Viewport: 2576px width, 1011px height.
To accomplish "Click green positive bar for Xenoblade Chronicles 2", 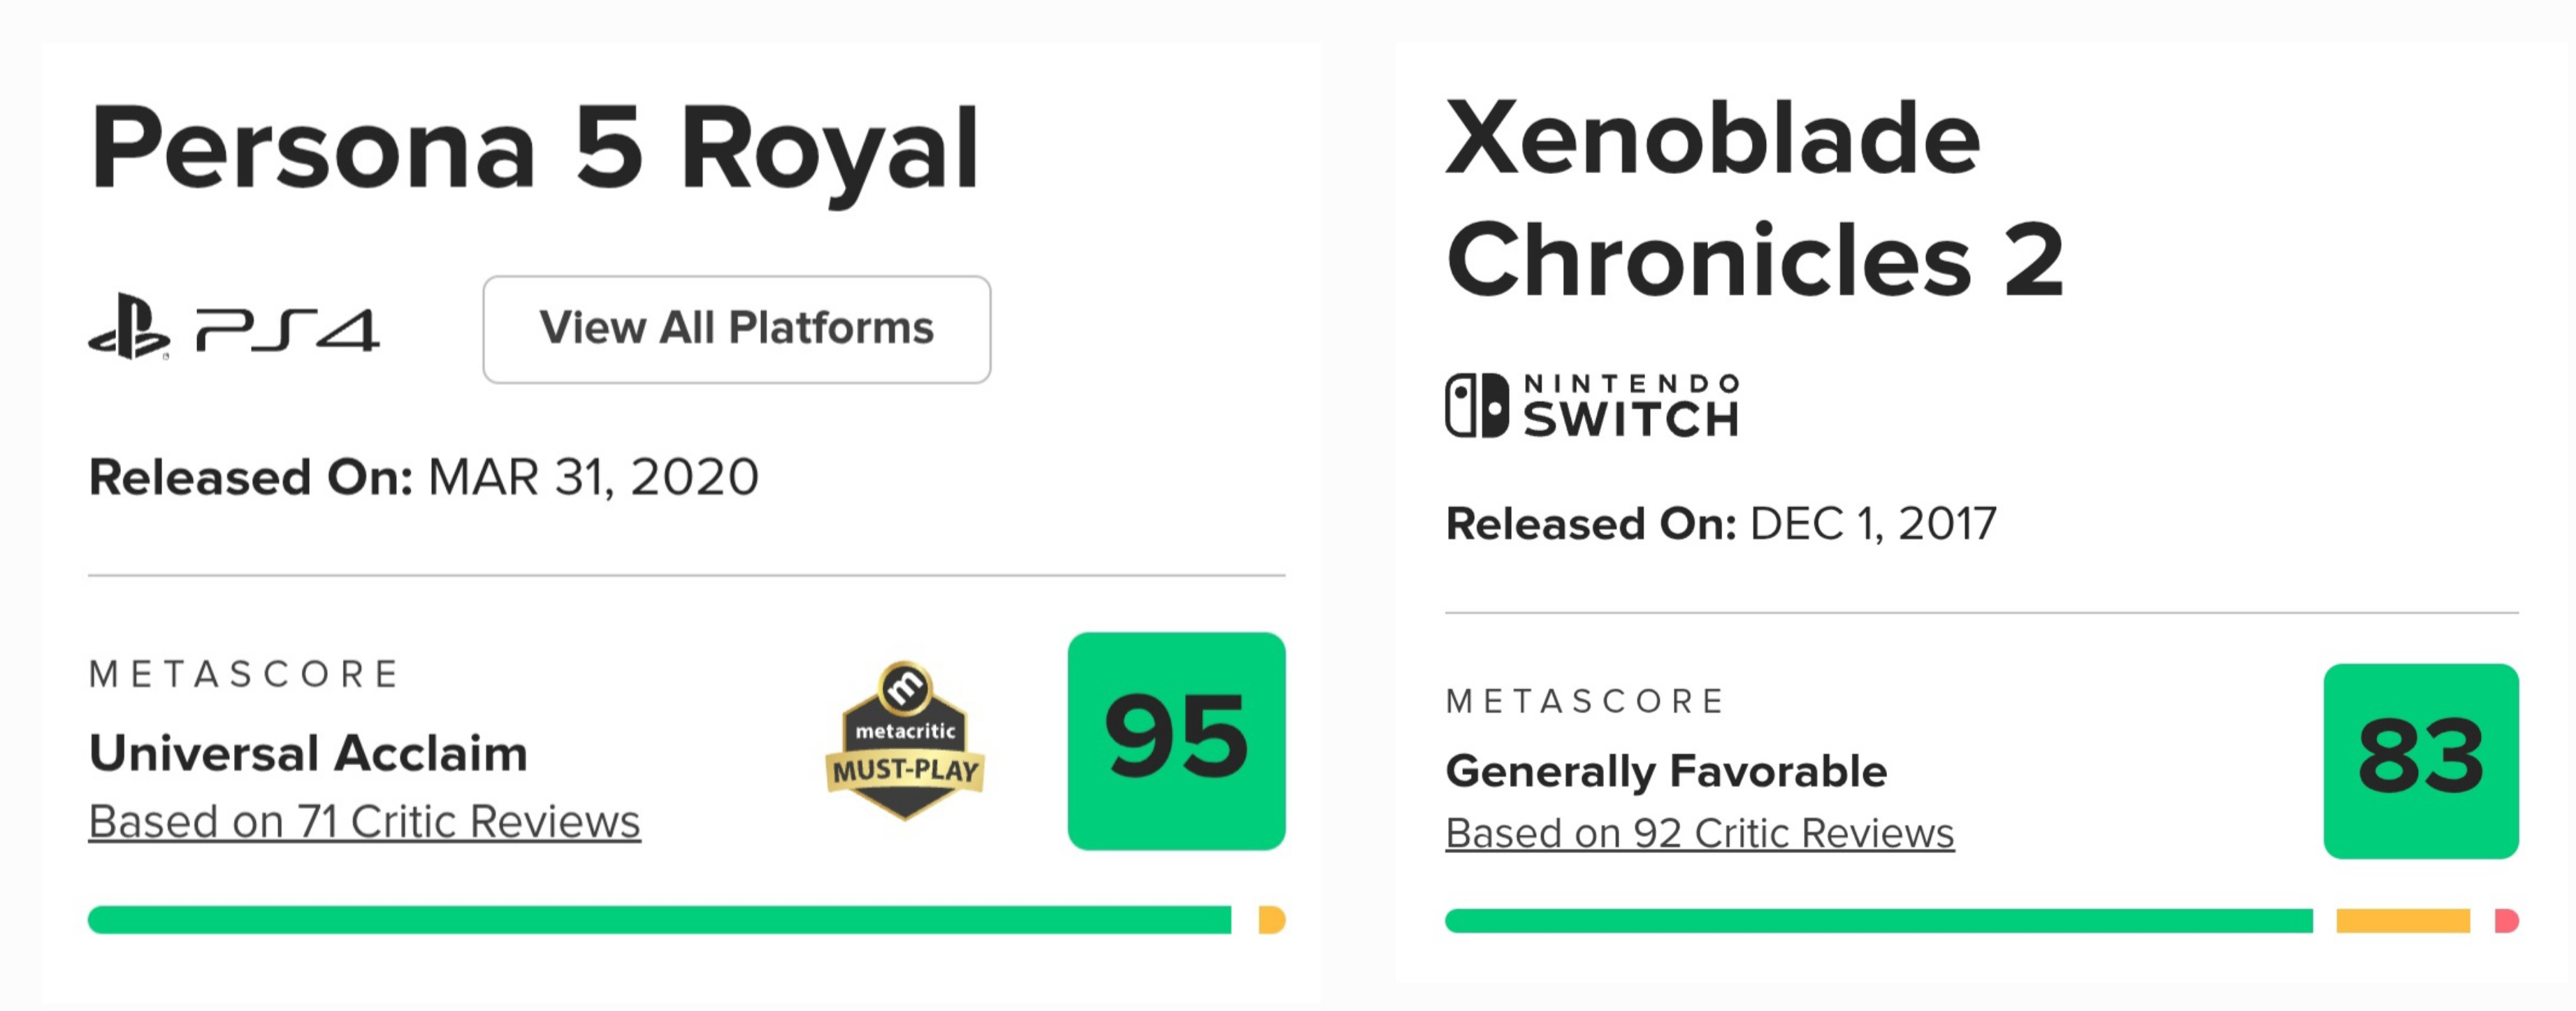I will [x=1879, y=921].
